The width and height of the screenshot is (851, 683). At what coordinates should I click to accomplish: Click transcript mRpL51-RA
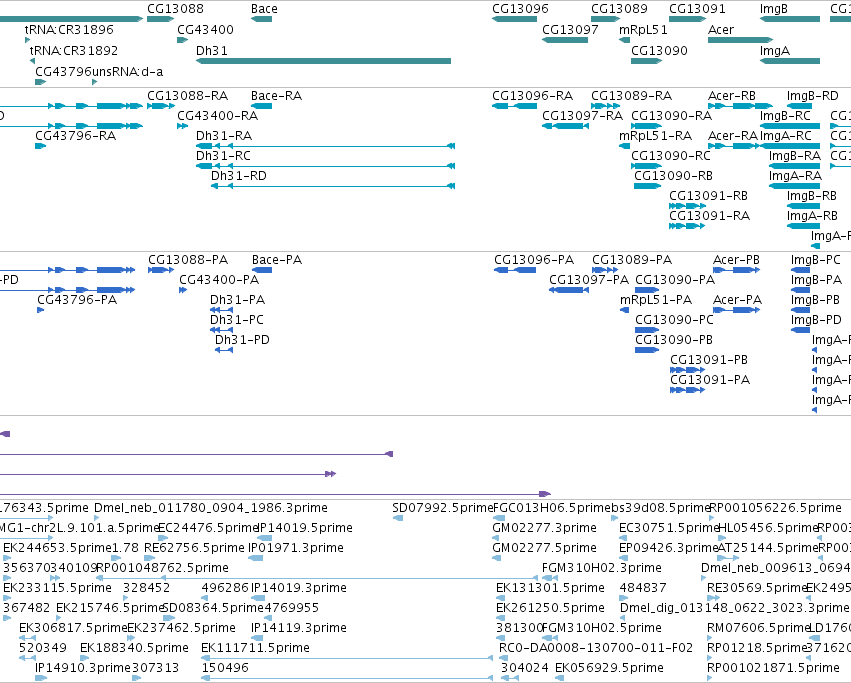pos(656,136)
